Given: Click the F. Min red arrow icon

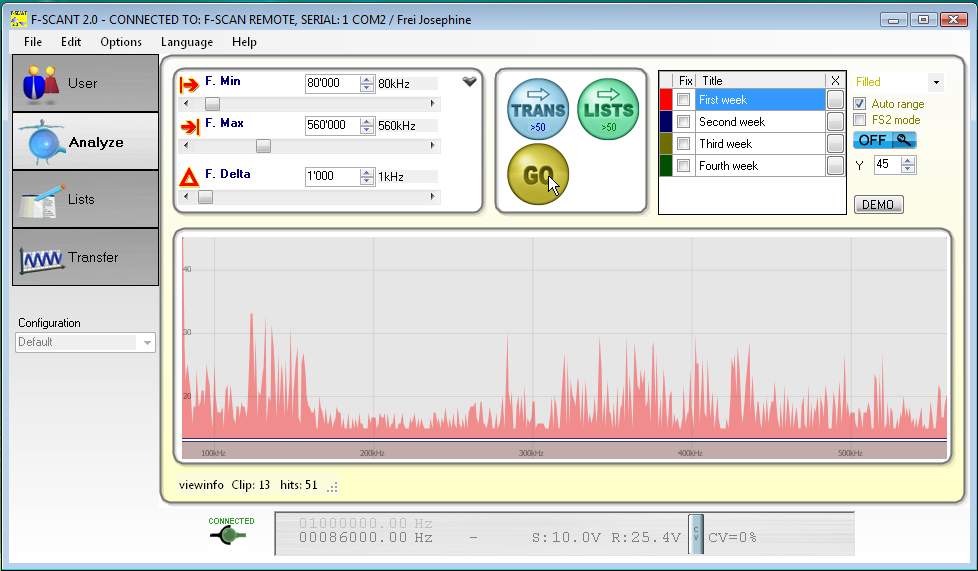Looking at the screenshot, I should click(189, 84).
